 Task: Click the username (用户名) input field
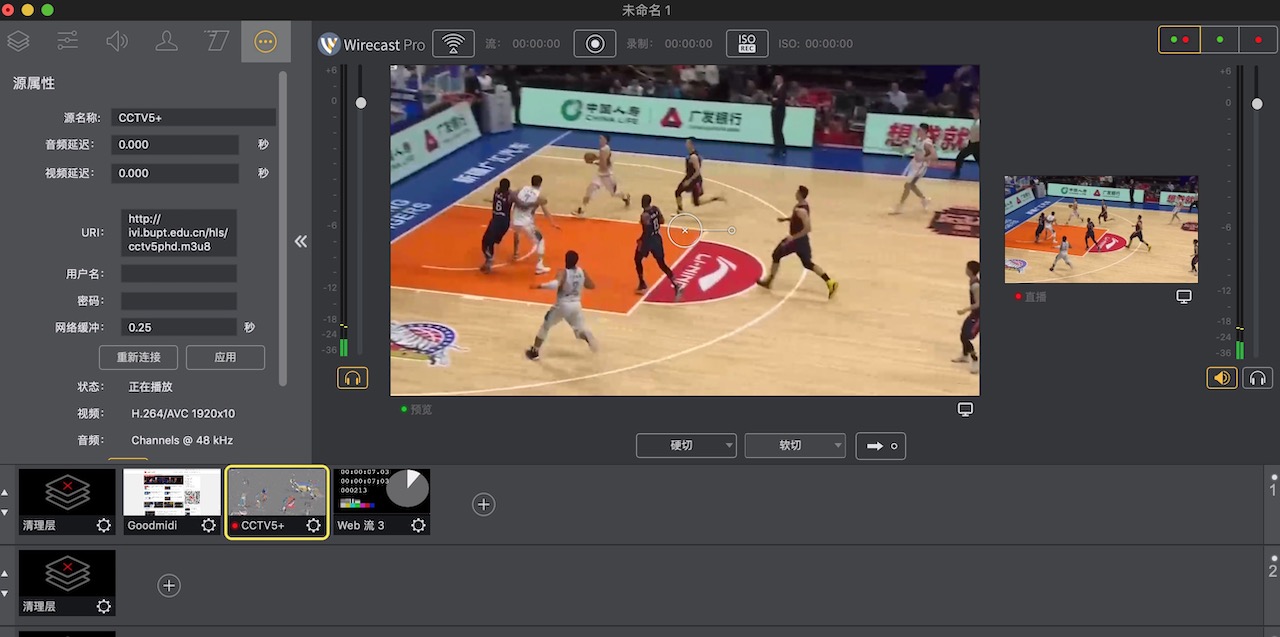coord(179,274)
